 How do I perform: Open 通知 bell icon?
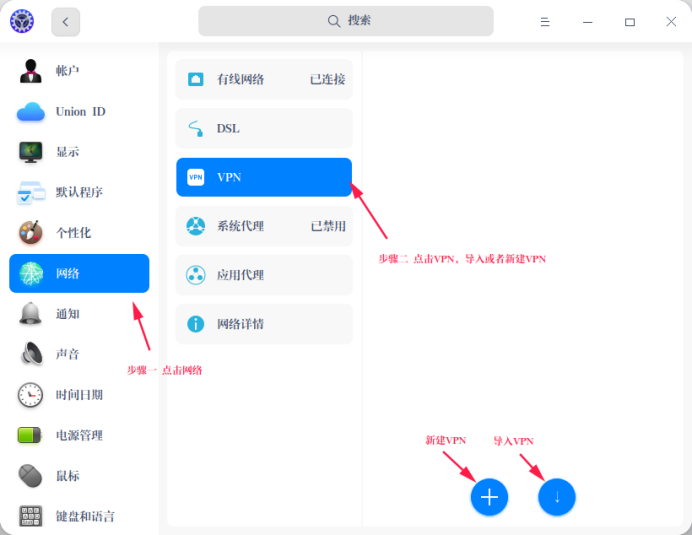30,314
